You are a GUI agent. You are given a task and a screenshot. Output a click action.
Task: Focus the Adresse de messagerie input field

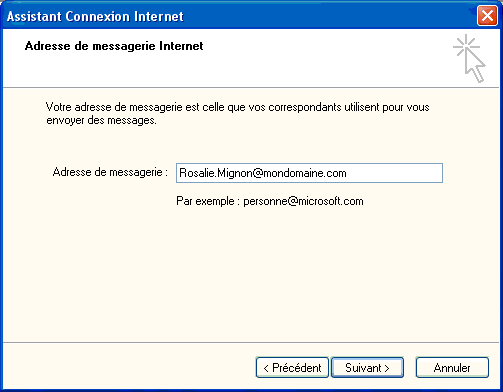[x=309, y=173]
